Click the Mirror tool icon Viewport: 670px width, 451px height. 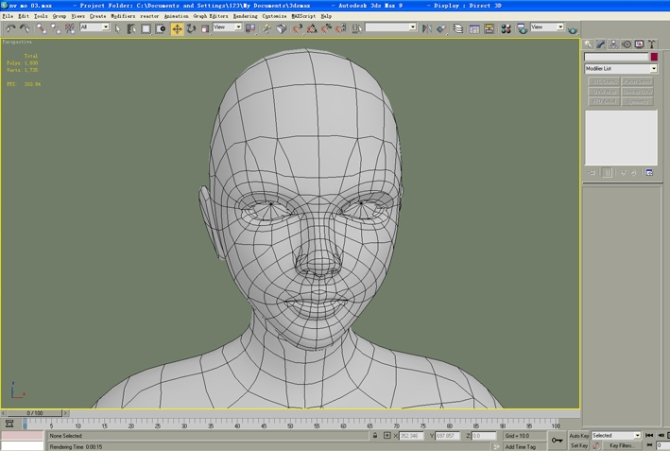[426, 29]
